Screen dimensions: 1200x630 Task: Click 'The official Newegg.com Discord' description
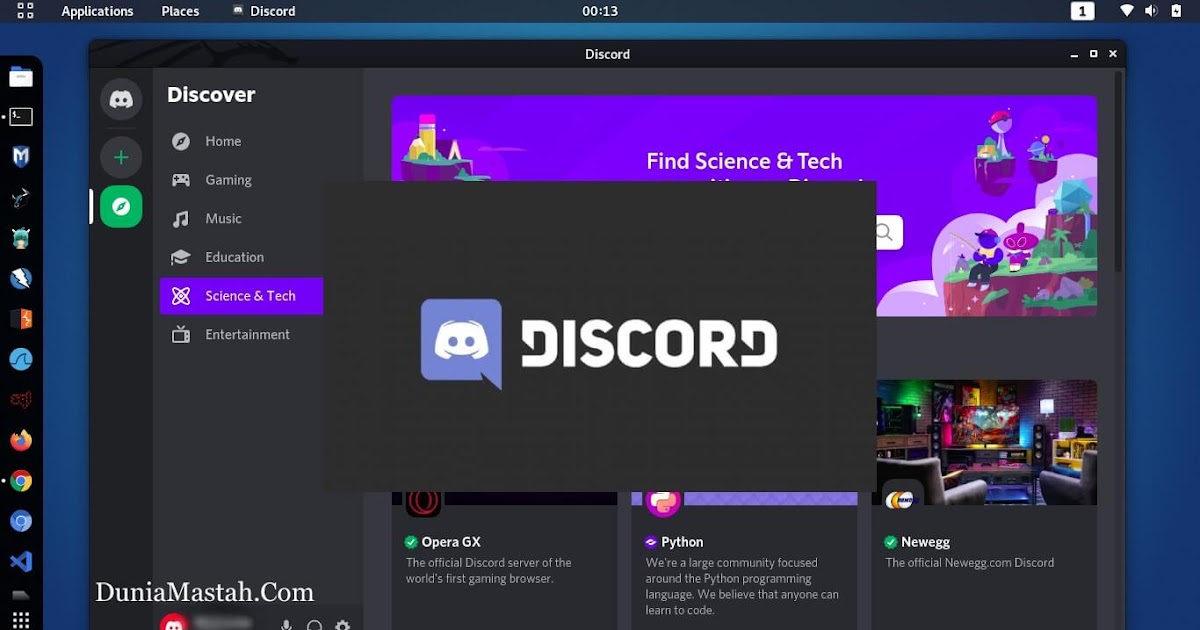[969, 563]
